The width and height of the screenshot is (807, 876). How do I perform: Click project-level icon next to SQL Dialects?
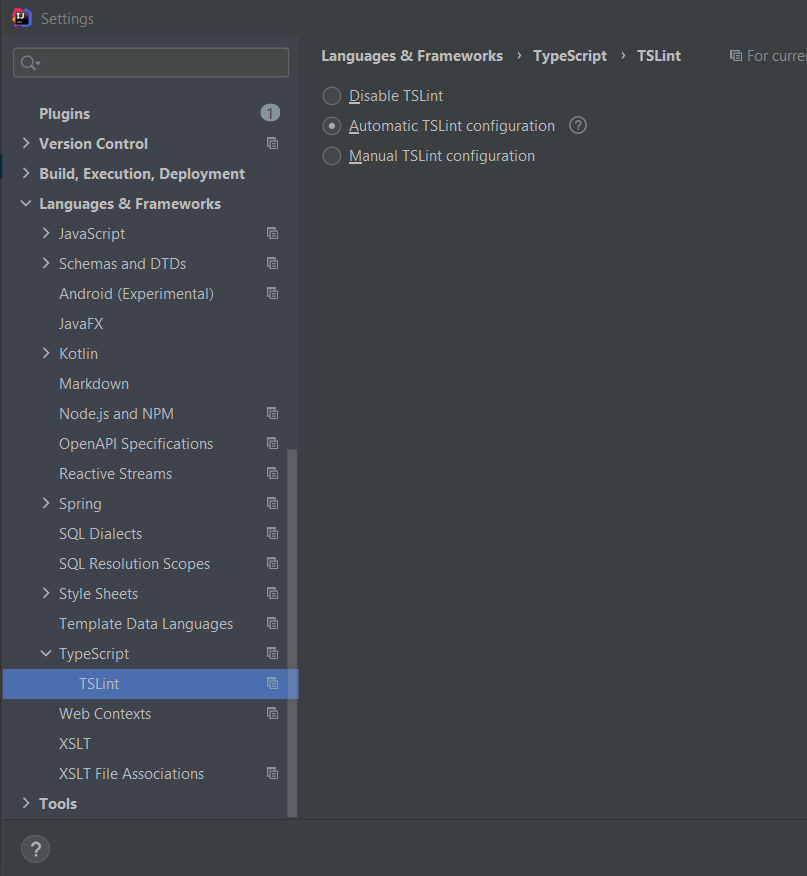click(x=272, y=534)
